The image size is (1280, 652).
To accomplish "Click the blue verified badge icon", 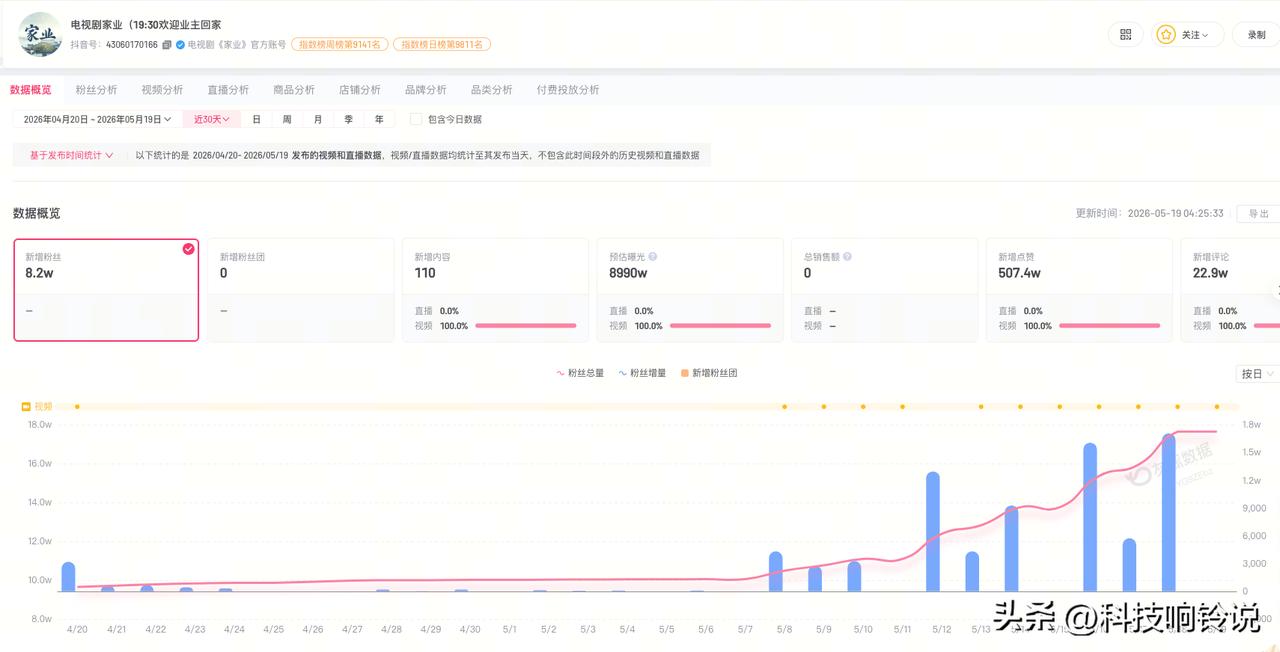I will [x=180, y=45].
